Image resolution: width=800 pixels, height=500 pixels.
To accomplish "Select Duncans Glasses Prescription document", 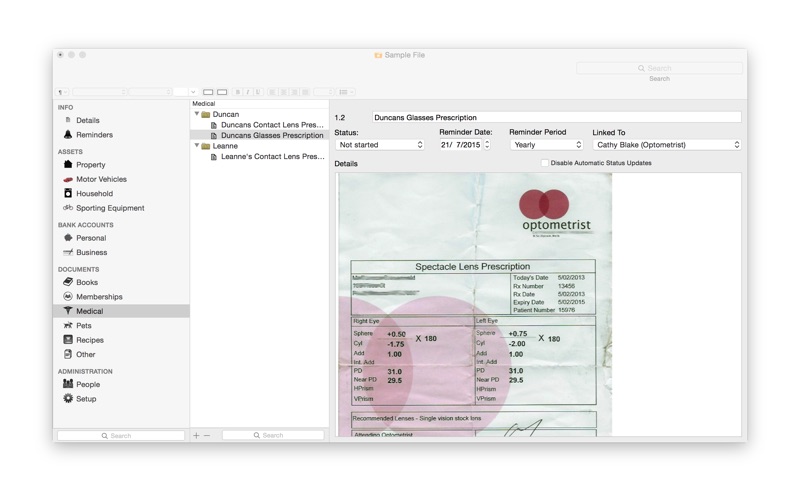I will [260, 135].
